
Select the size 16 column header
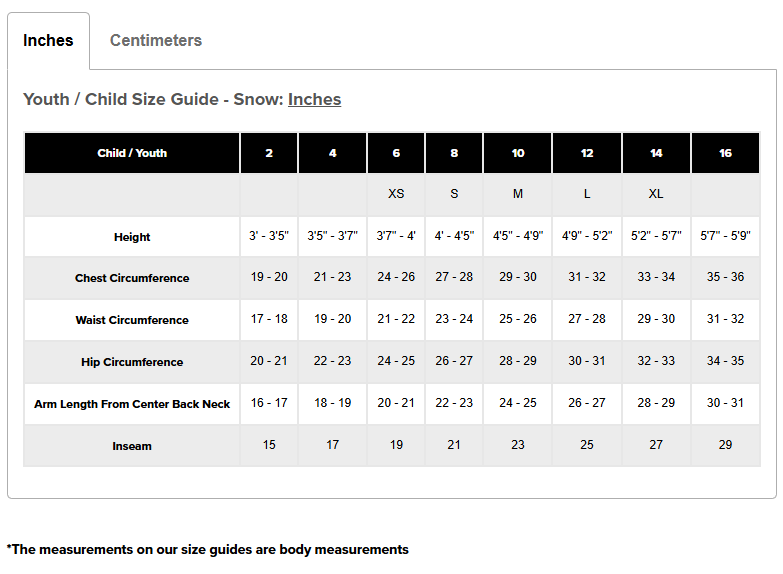click(x=725, y=153)
